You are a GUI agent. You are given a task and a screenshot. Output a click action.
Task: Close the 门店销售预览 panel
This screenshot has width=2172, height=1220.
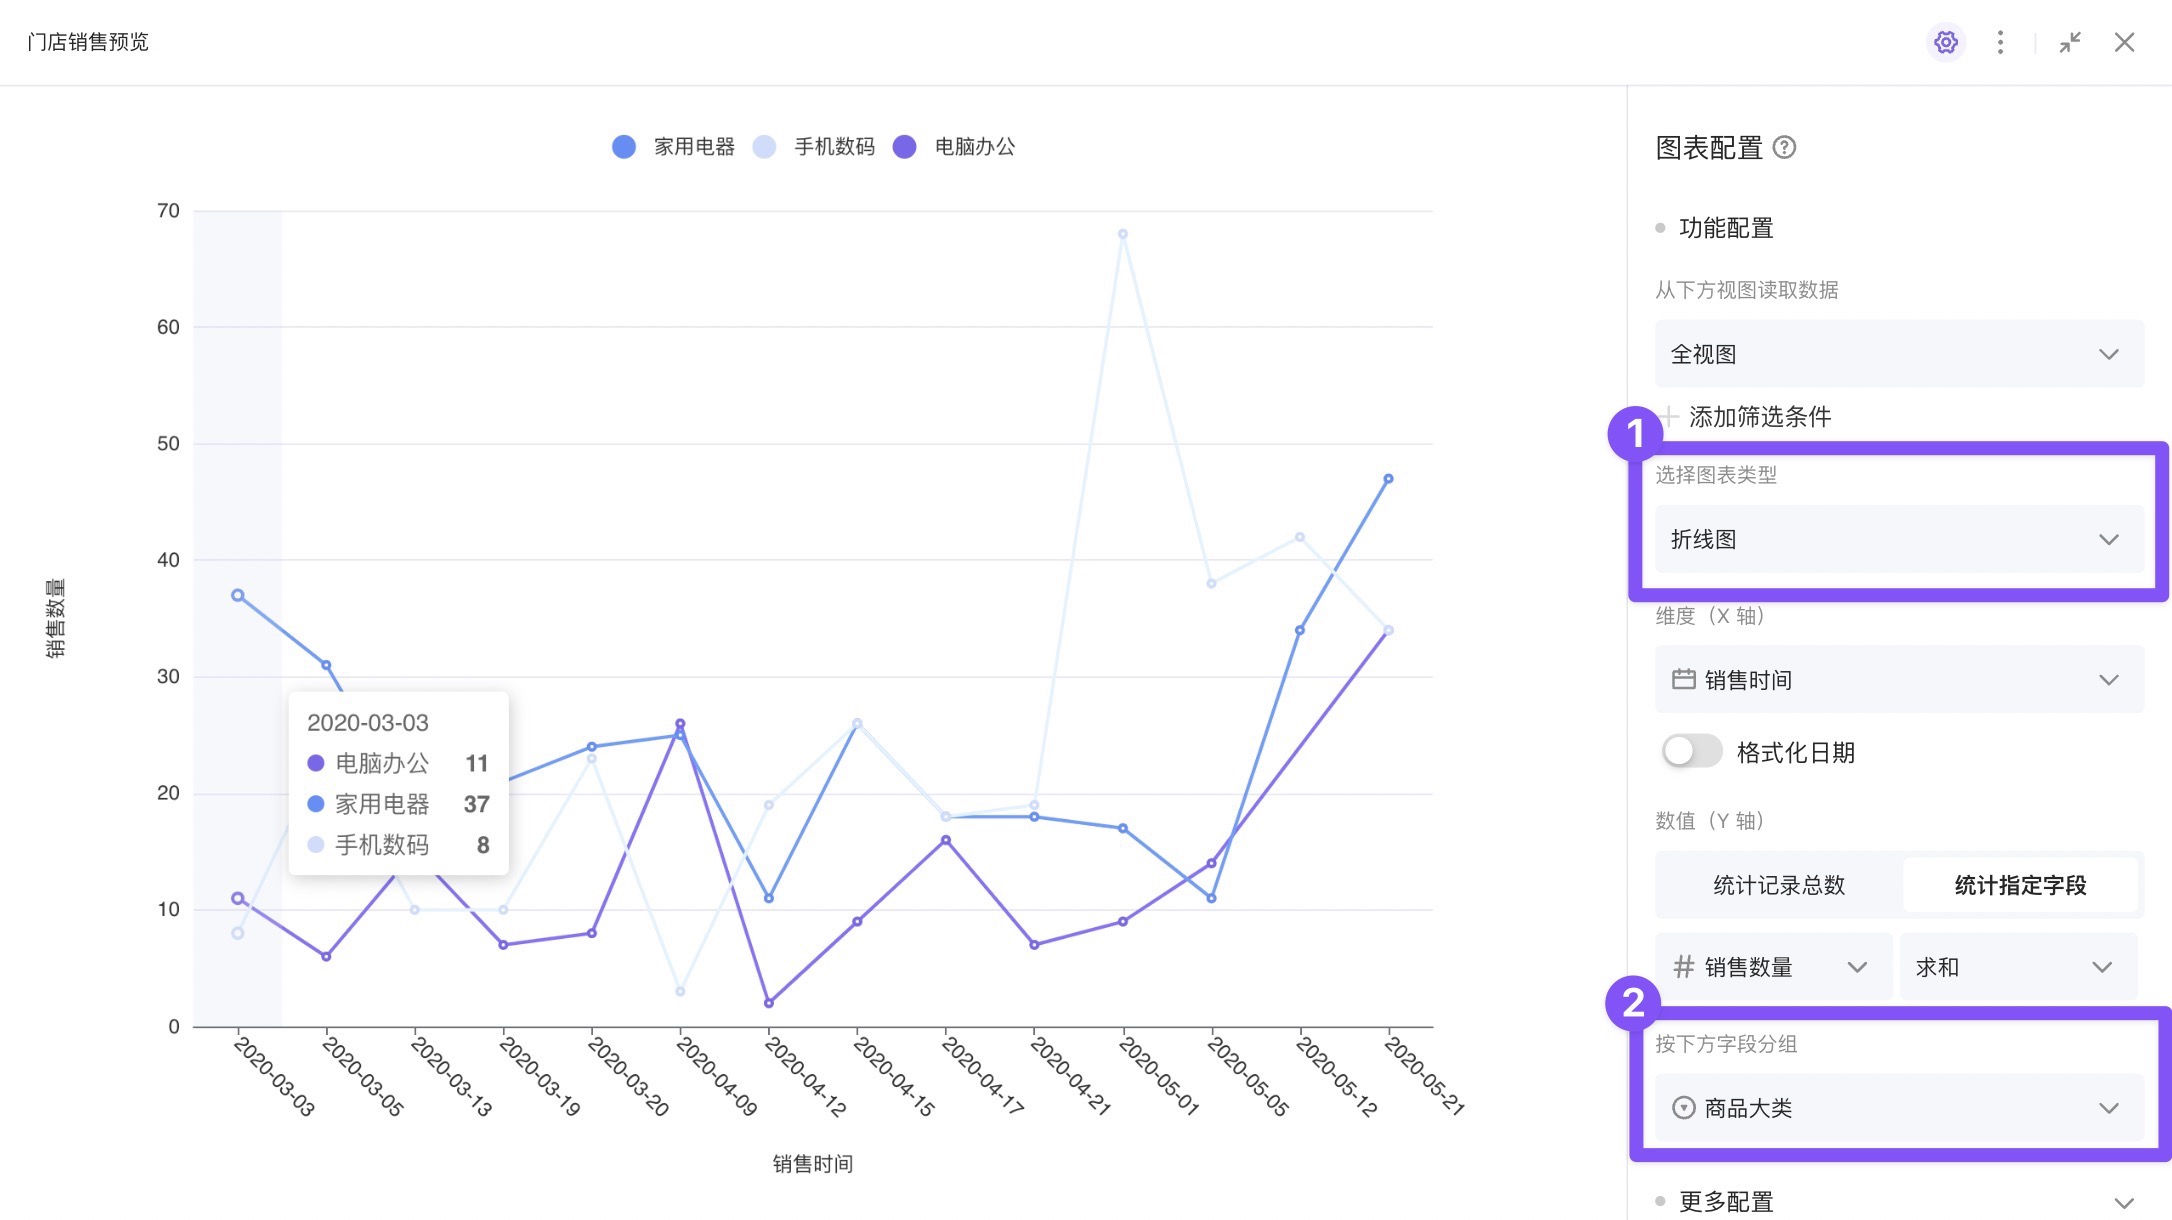tap(2124, 42)
